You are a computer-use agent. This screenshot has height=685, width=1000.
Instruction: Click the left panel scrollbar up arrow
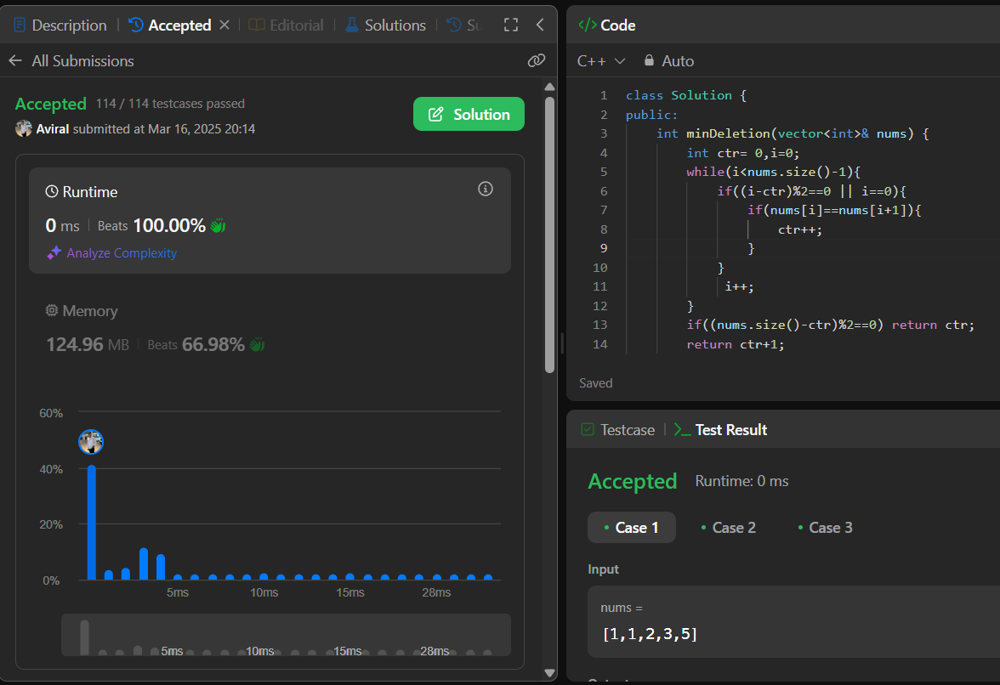coord(550,87)
